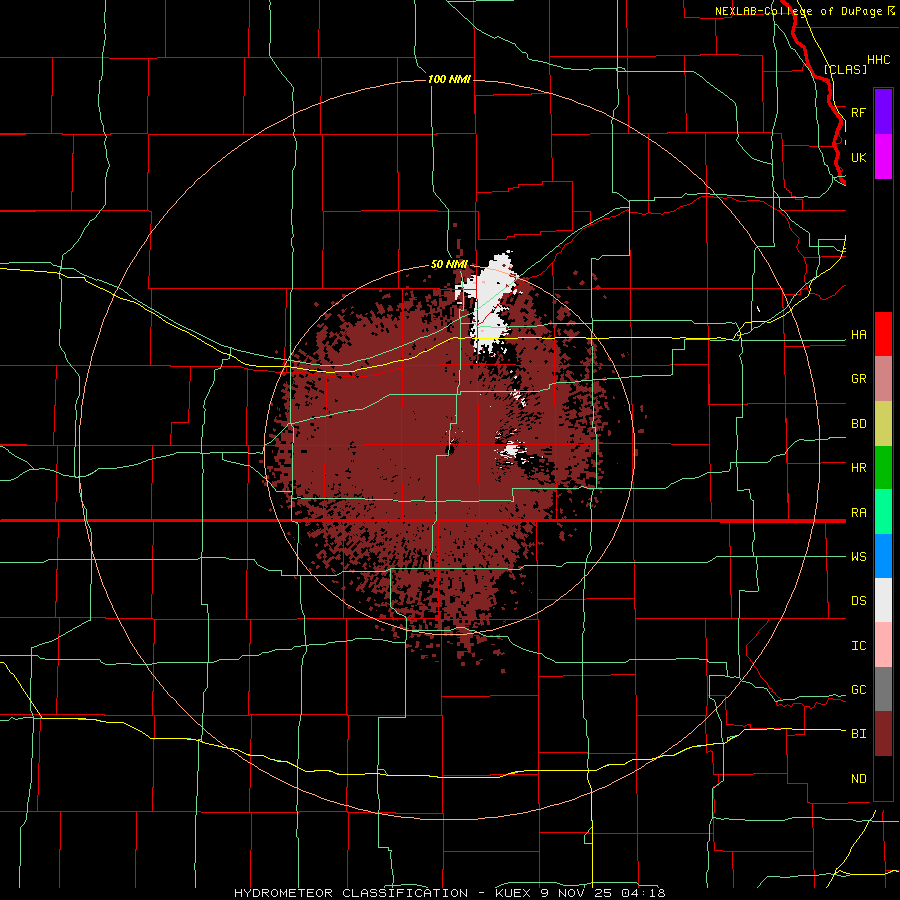This screenshot has height=900, width=900.
Task: Click the white DS legend swatch
Action: click(x=883, y=600)
